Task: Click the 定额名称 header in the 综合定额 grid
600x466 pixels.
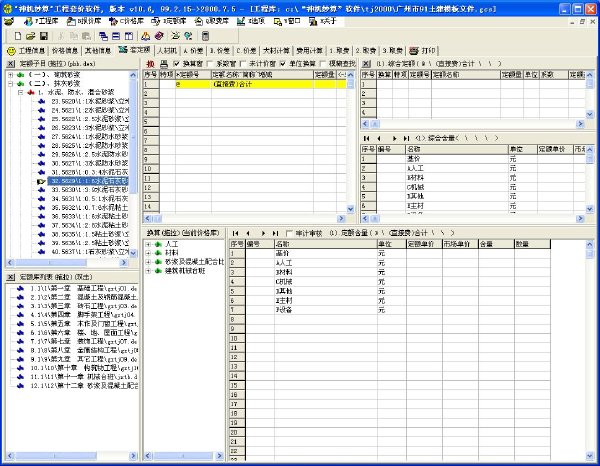Action: [x=466, y=75]
